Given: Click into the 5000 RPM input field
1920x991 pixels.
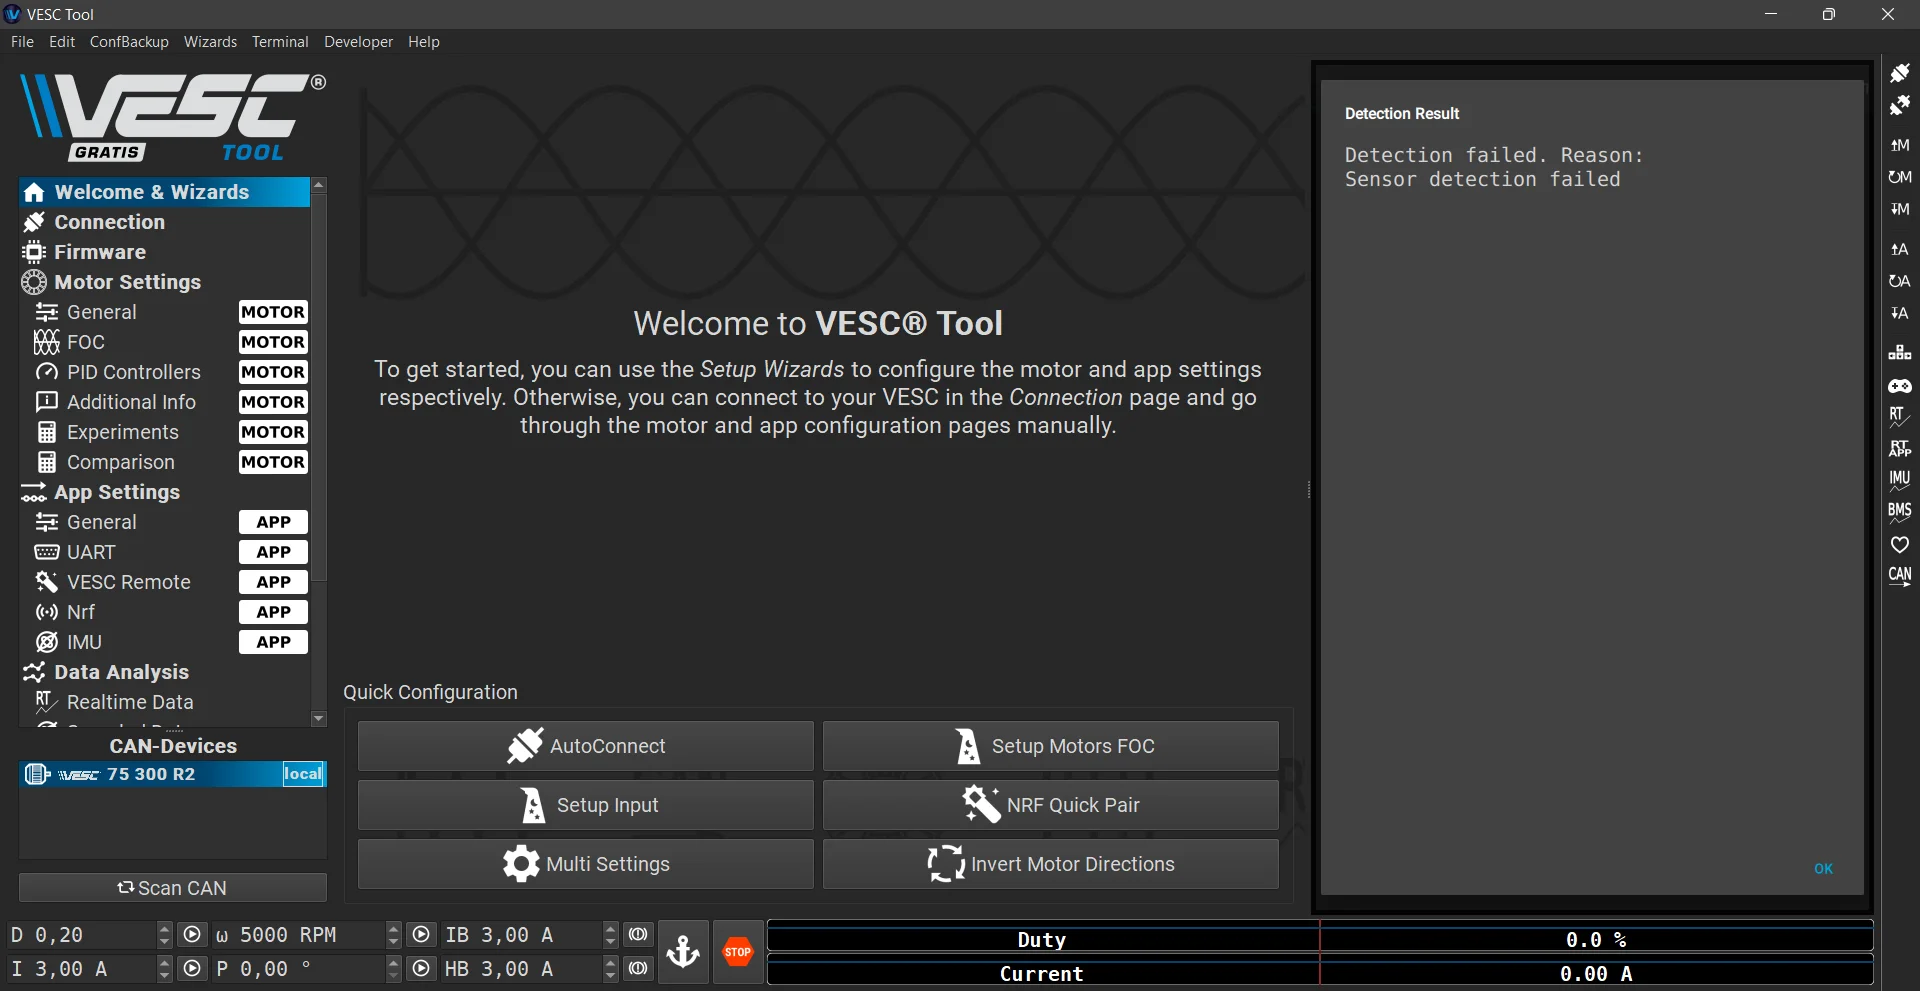Looking at the screenshot, I should [296, 935].
